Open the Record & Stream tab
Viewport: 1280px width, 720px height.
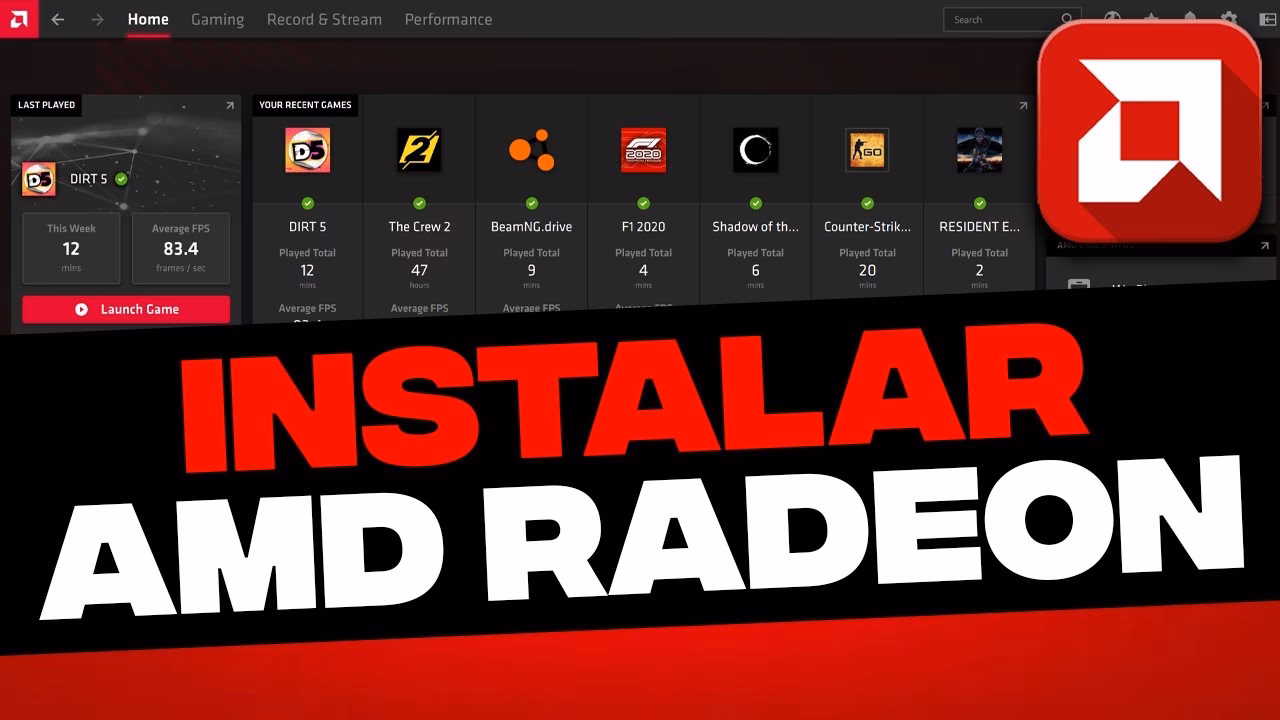click(x=324, y=19)
